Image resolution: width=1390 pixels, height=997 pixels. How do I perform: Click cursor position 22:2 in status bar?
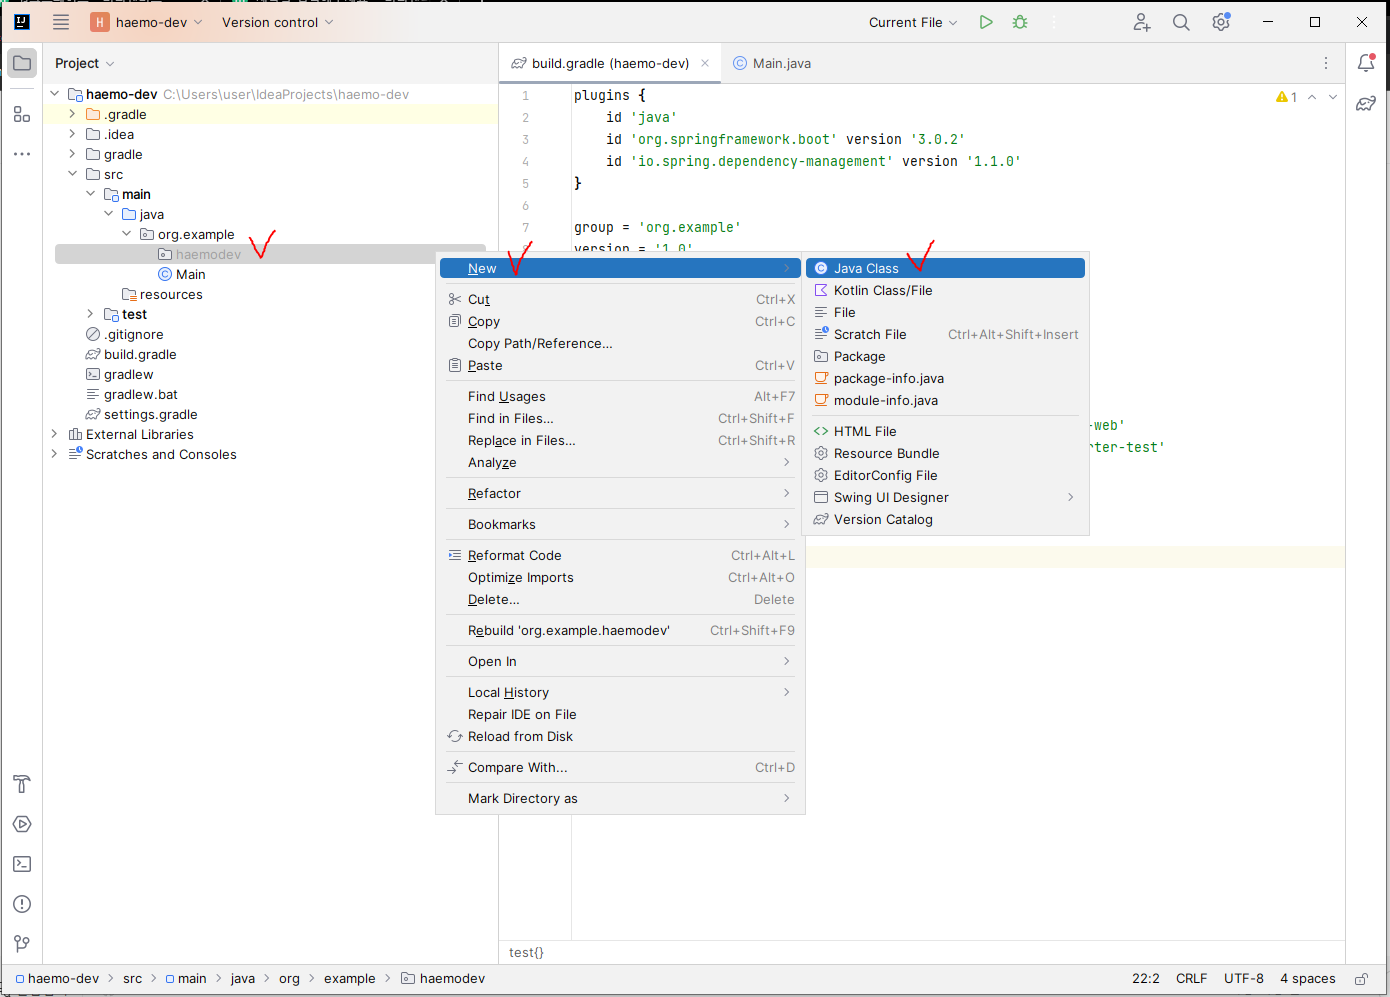1145,979
